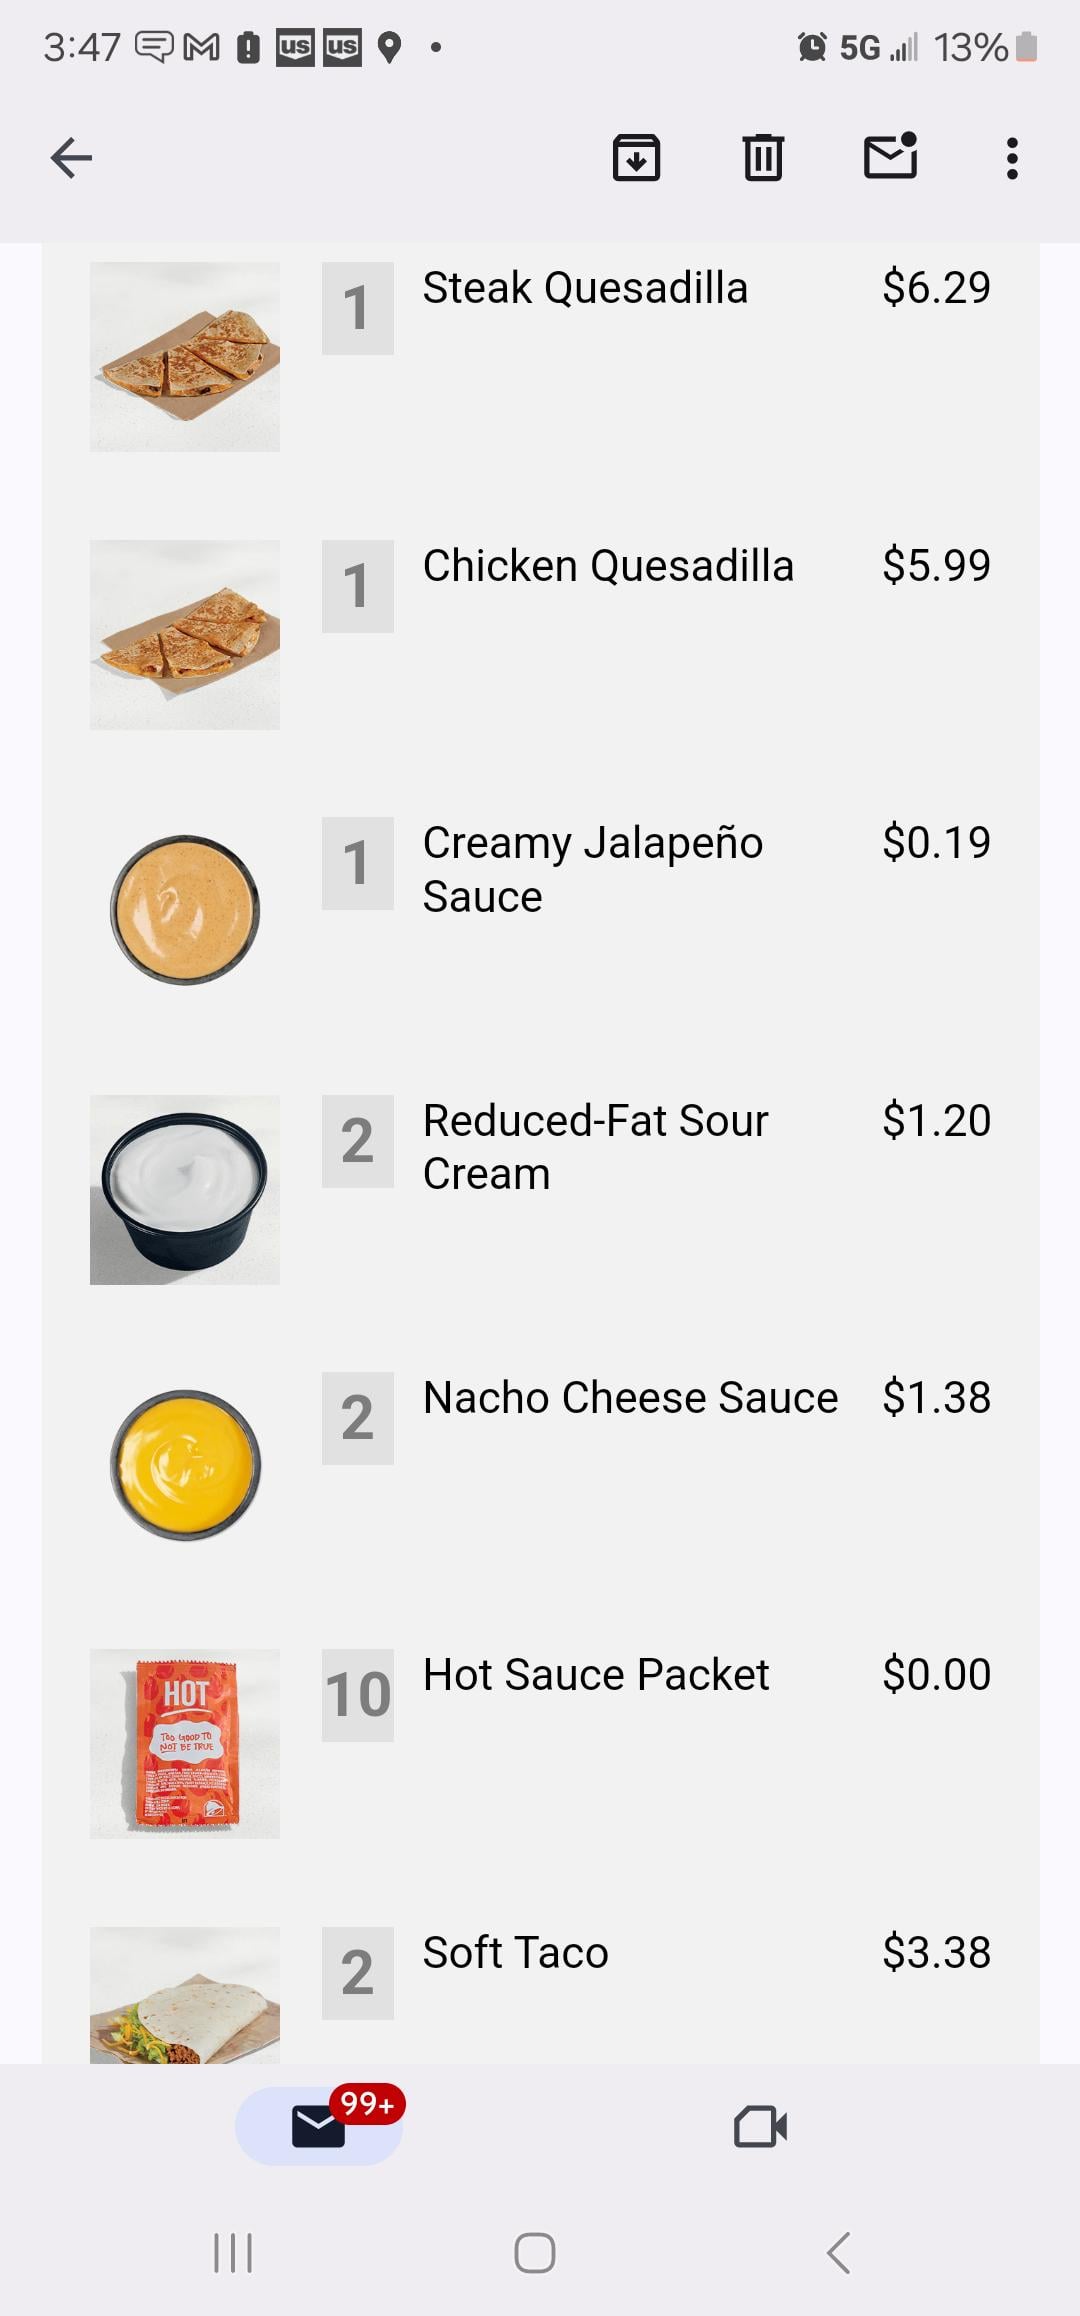Open the three-dot more options menu
Screen dimensions: 1080x2316
(1012, 158)
